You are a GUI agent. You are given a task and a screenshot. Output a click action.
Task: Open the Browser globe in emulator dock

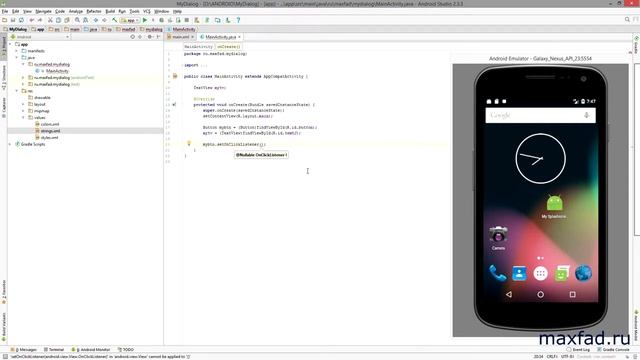pos(583,273)
